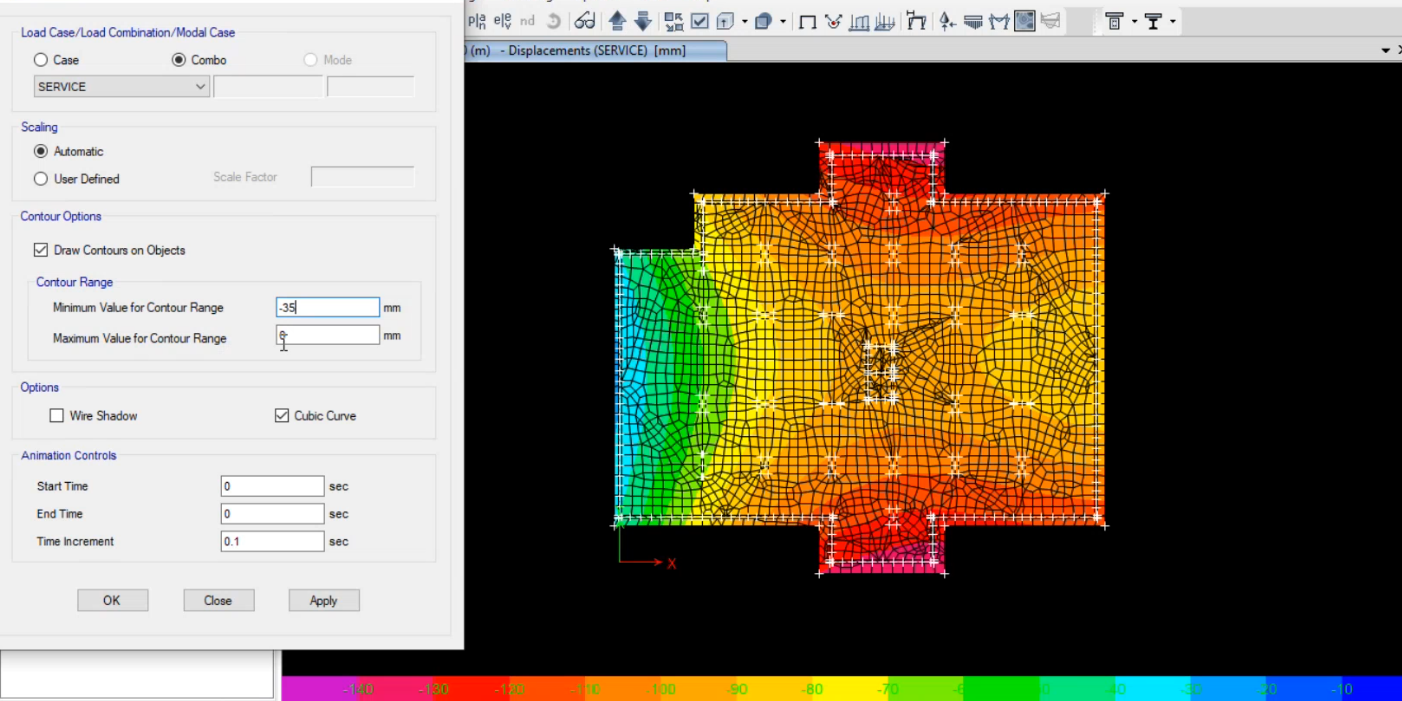This screenshot has width=1402, height=701.
Task: Move down in list with down arrow icon
Action: (x=643, y=21)
